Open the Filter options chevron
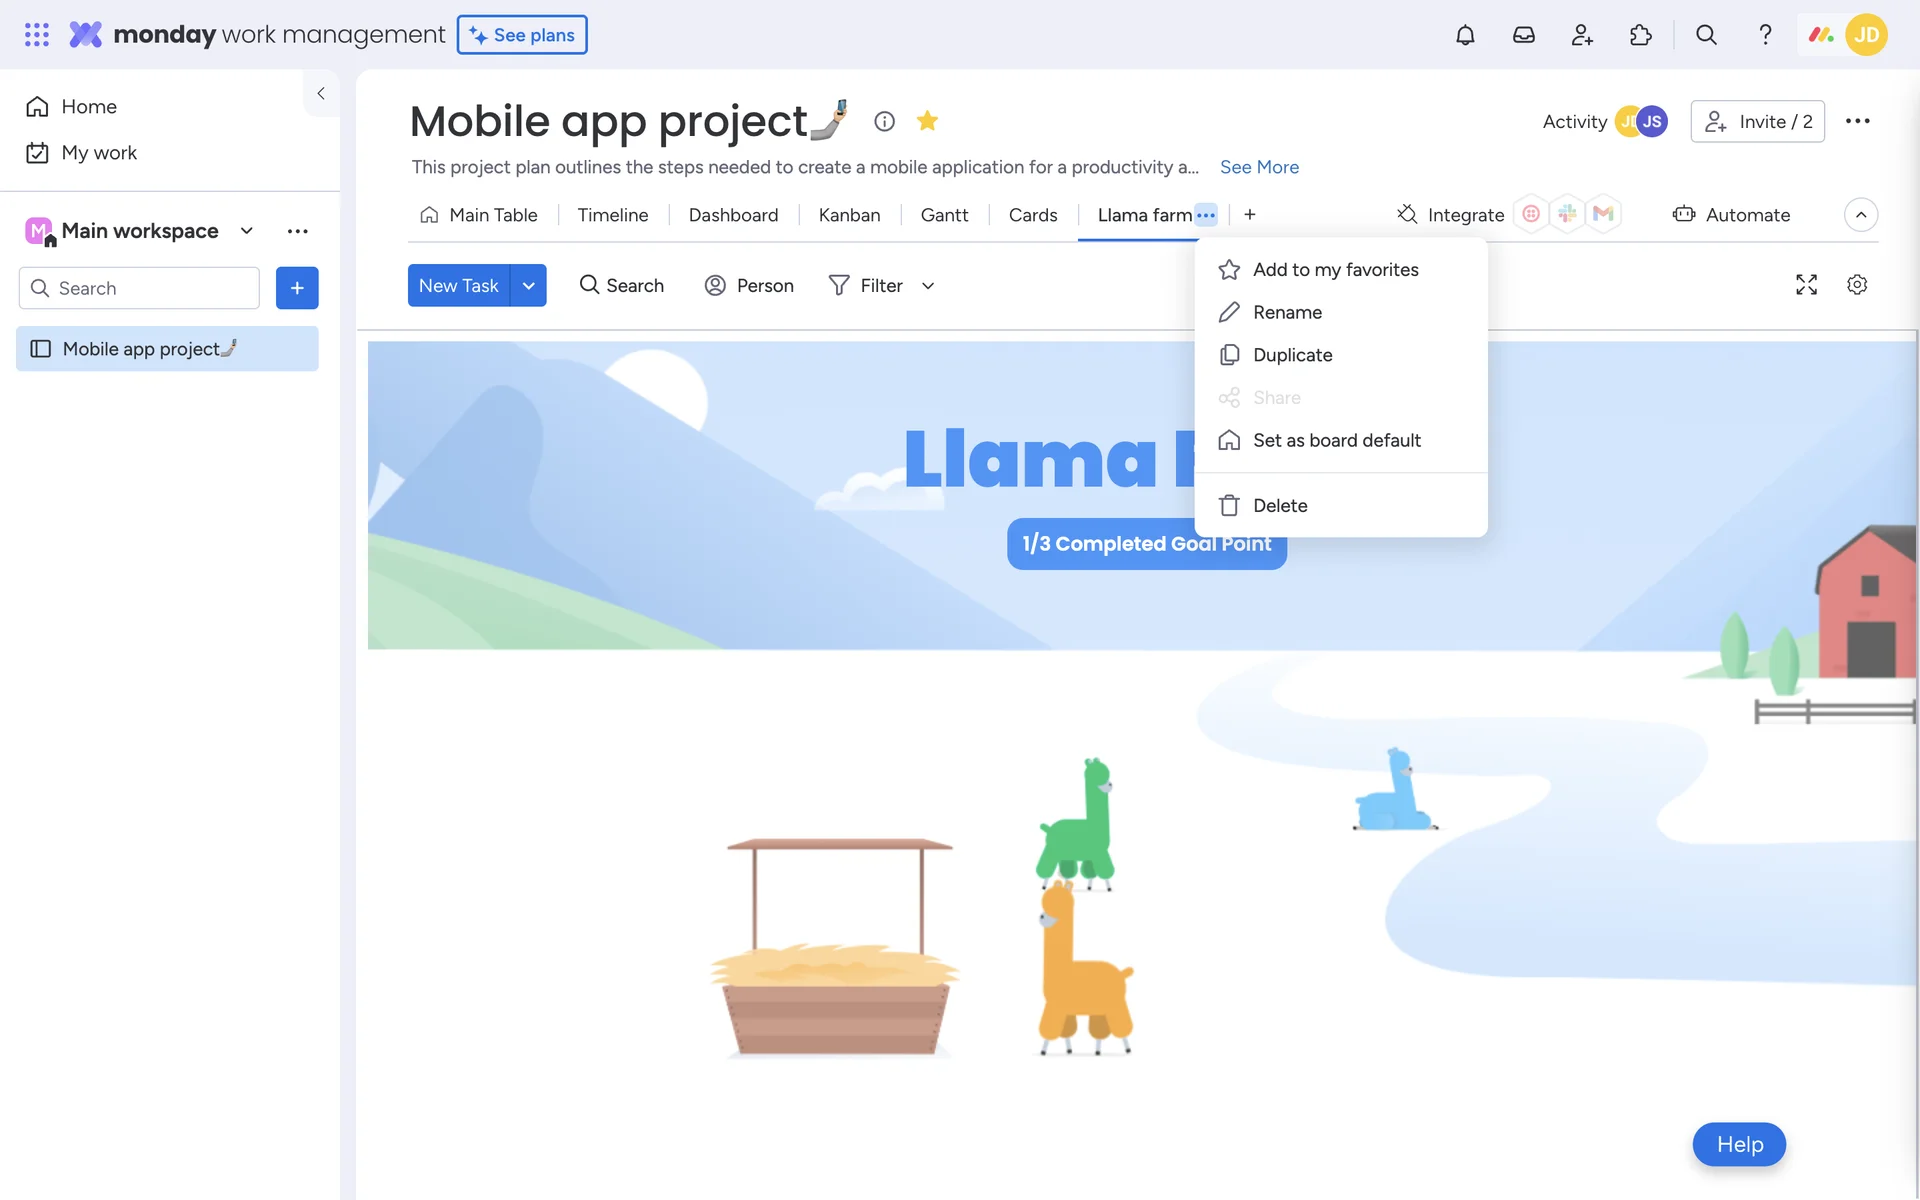The image size is (1920, 1200). click(x=928, y=286)
